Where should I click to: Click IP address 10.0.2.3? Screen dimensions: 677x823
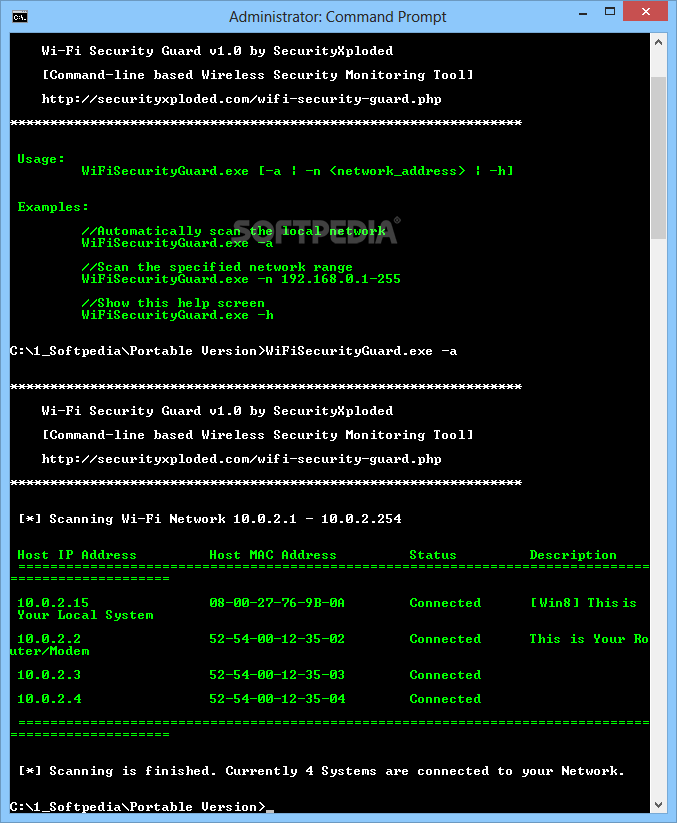click(x=49, y=674)
